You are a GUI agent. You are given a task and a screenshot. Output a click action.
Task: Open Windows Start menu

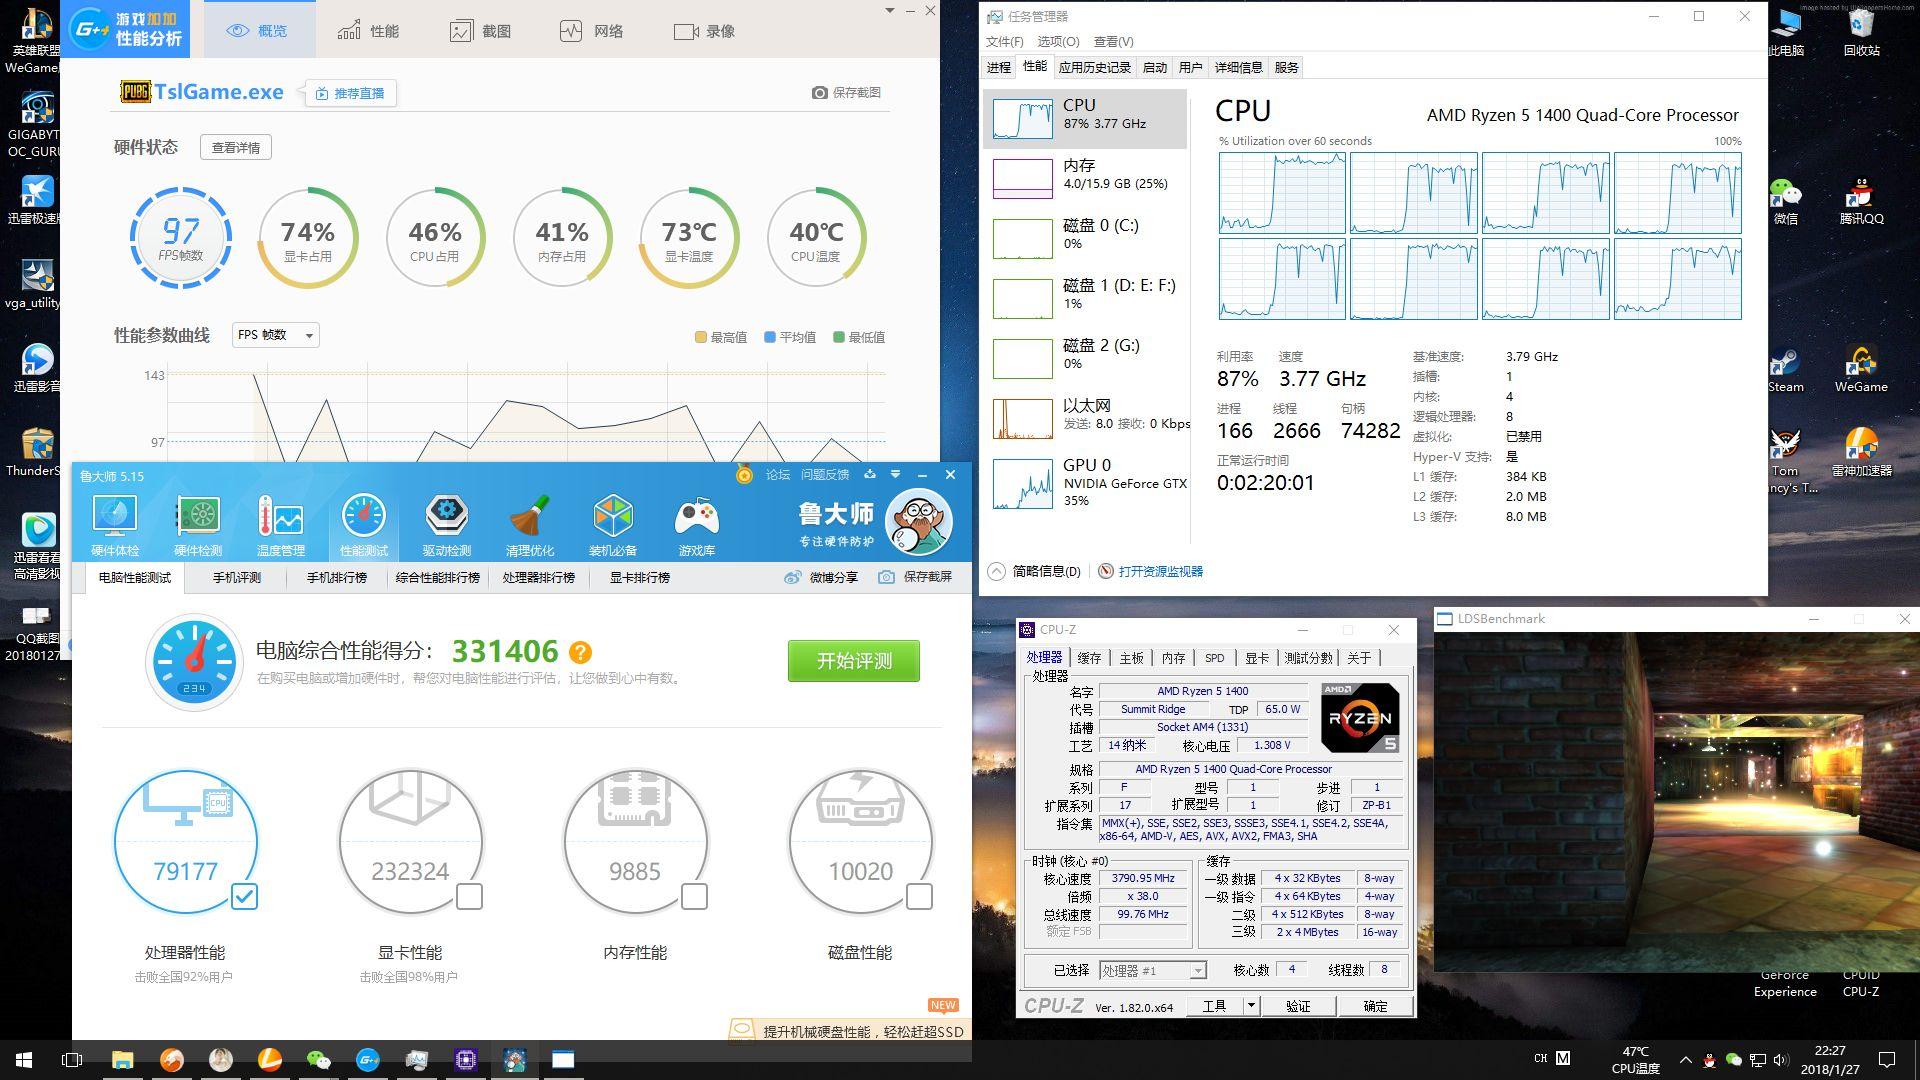point(24,1060)
